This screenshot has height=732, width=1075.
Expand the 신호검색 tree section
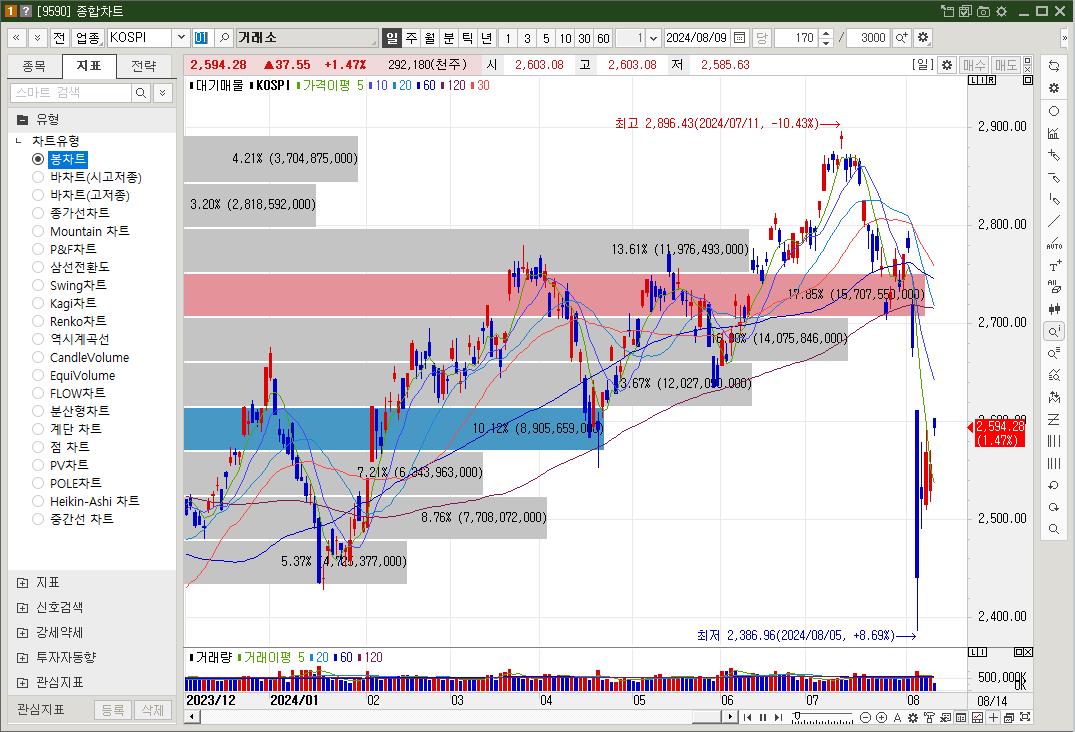[x=22, y=608]
